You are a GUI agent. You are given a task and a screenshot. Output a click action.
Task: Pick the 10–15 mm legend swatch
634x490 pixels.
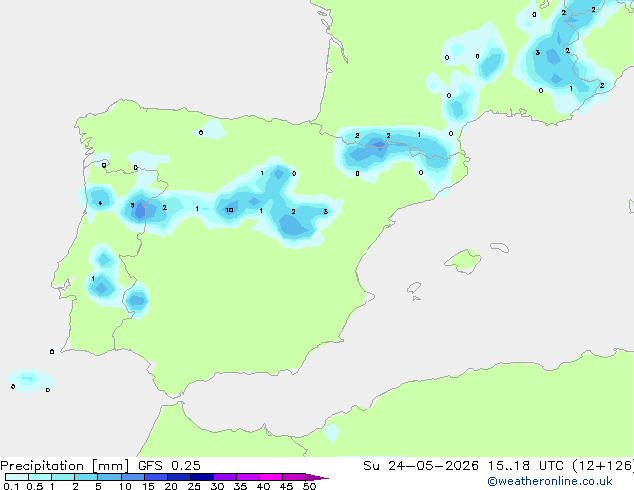coord(133,477)
